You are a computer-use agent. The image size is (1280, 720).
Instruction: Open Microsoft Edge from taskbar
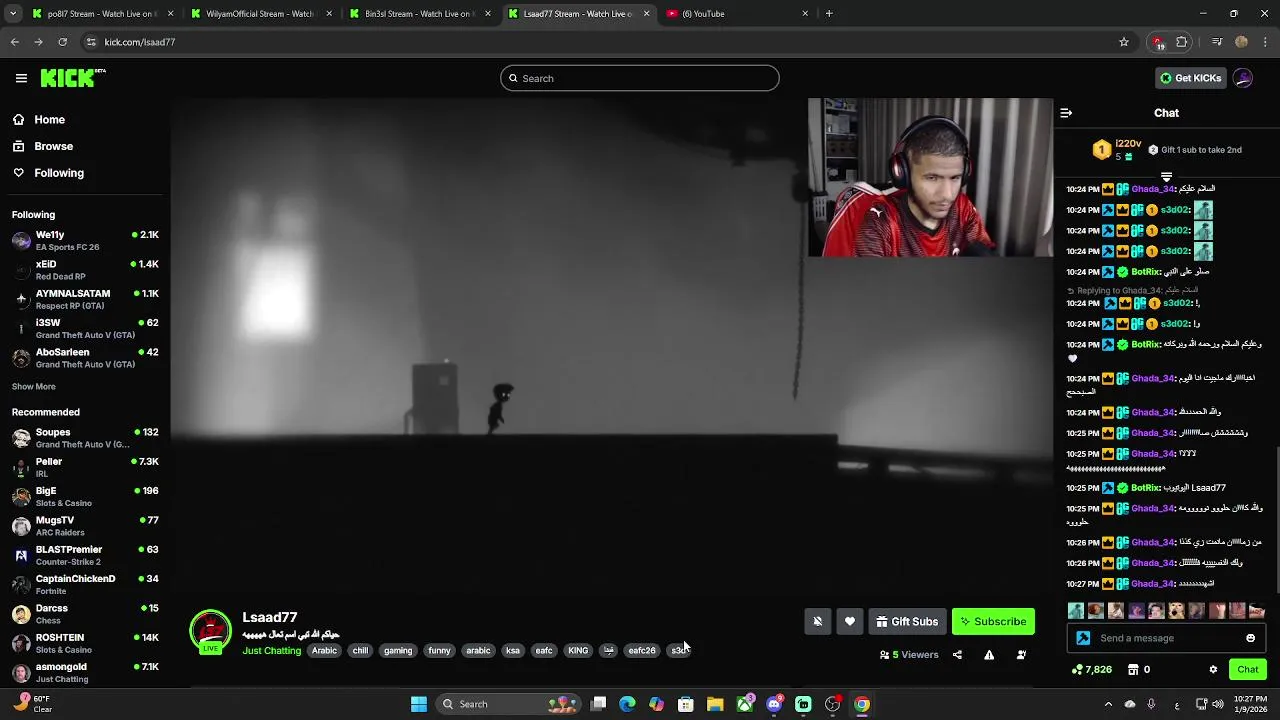click(x=627, y=704)
